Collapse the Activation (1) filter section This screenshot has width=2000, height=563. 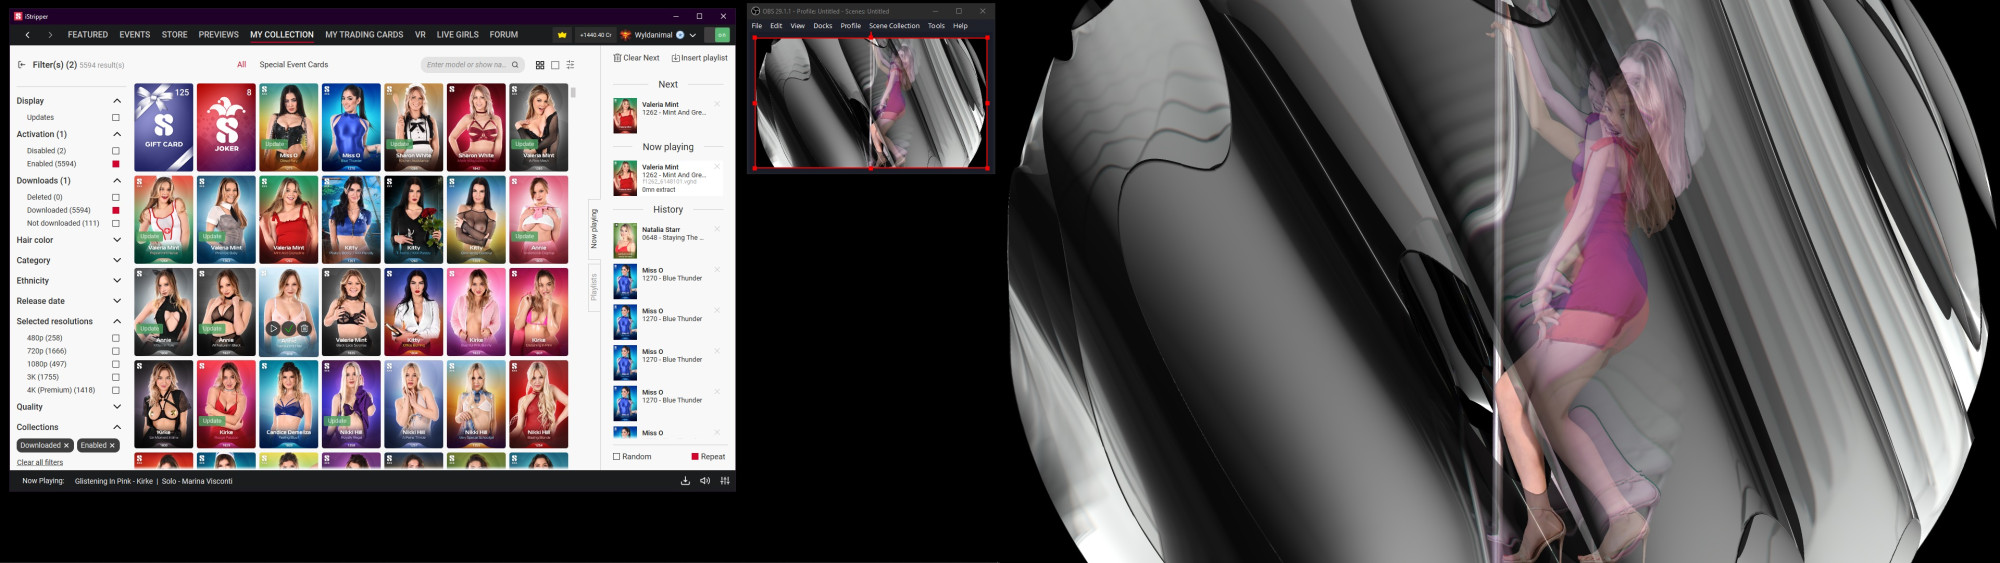point(117,134)
